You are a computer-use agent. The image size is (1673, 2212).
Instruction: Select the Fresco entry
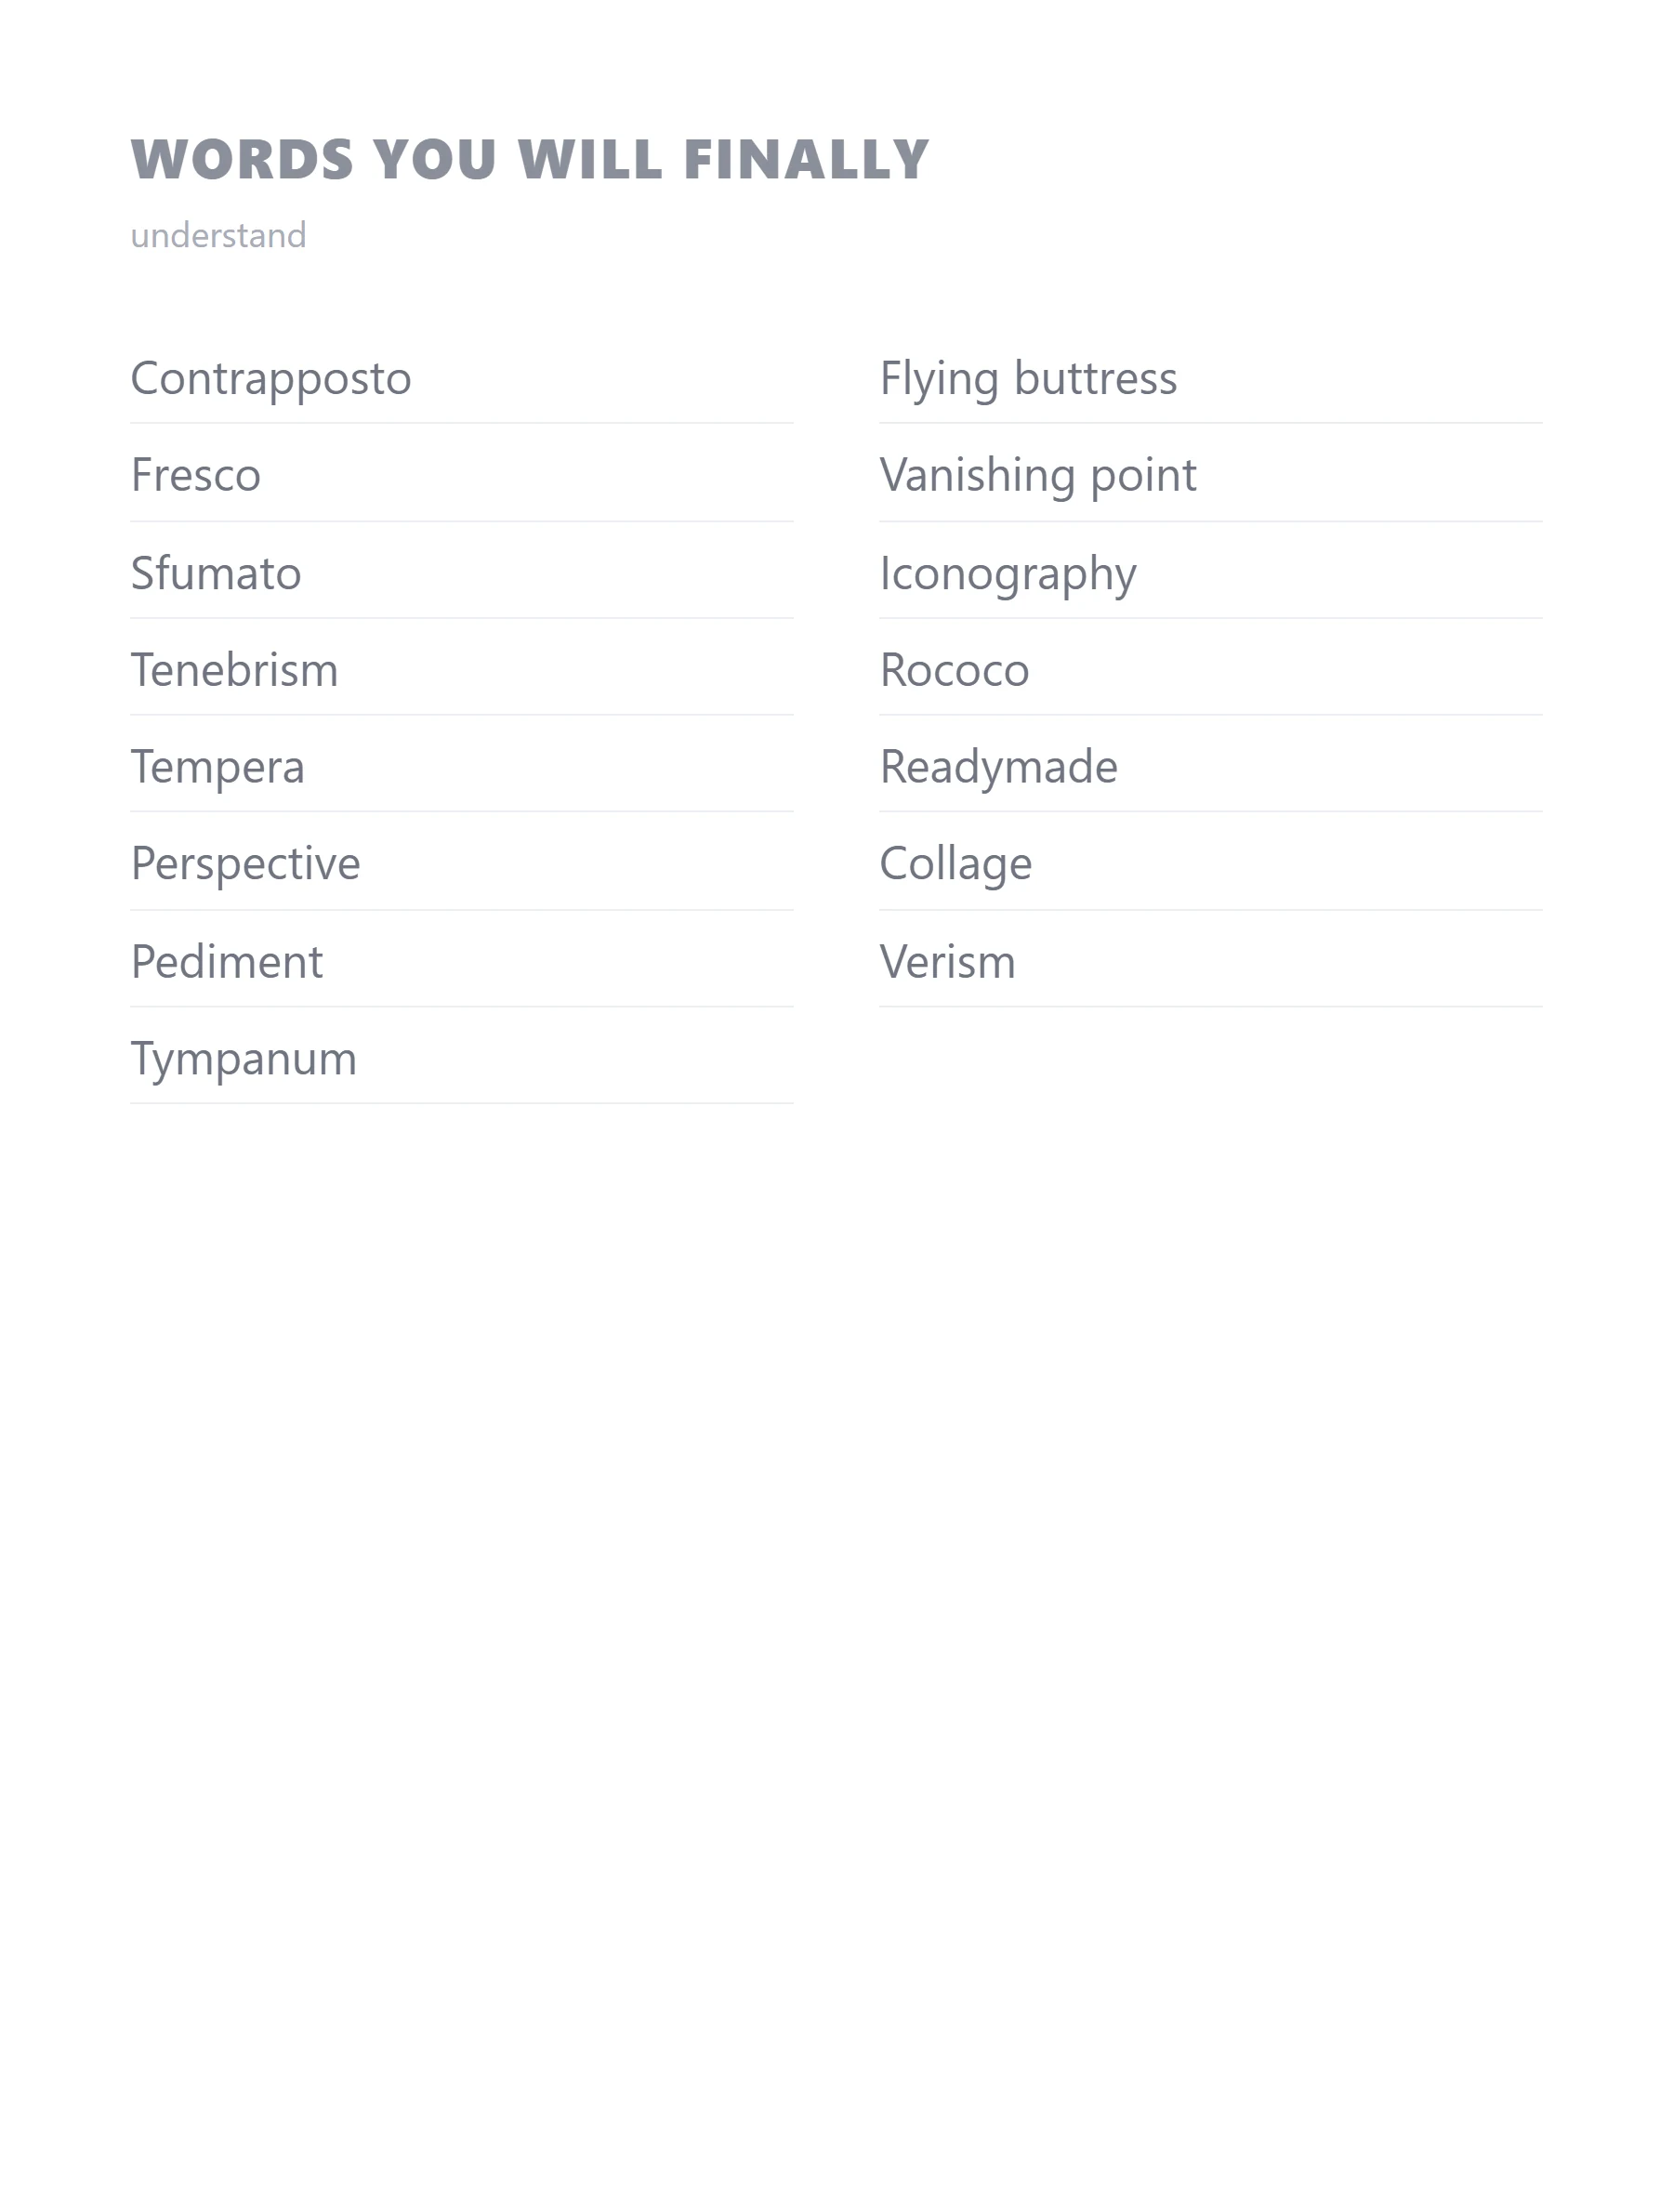coord(196,474)
